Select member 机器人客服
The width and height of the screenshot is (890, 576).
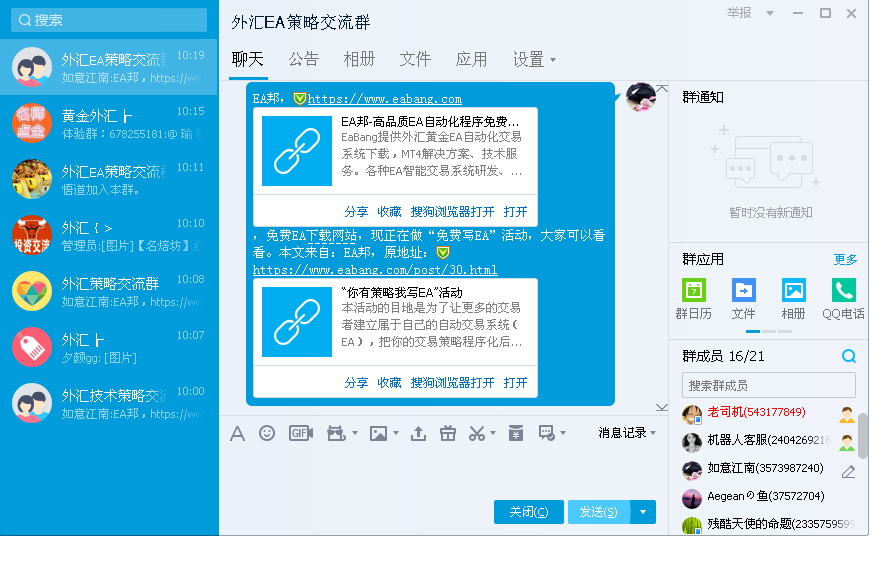(x=769, y=442)
